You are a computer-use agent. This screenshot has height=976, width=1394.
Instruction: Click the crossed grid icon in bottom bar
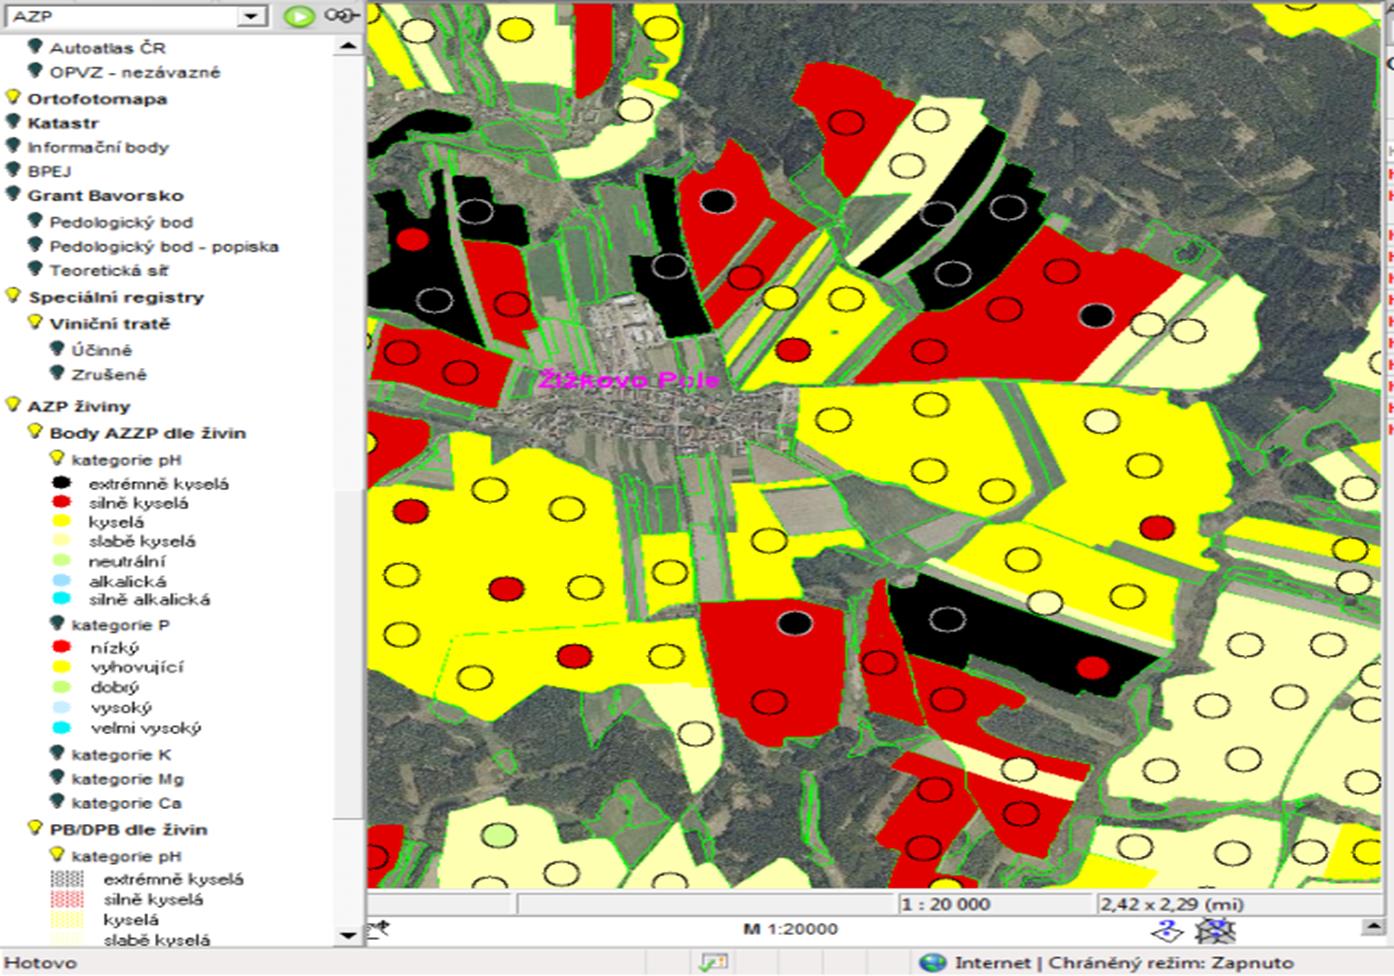1215,931
